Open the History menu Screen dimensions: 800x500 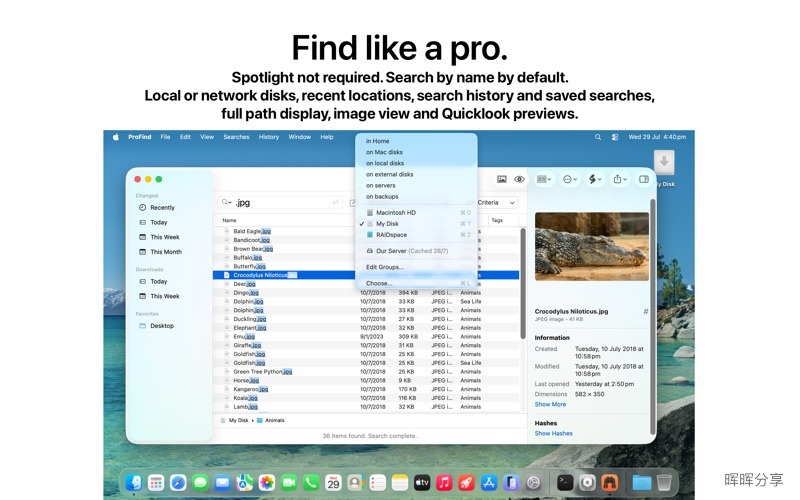click(269, 137)
